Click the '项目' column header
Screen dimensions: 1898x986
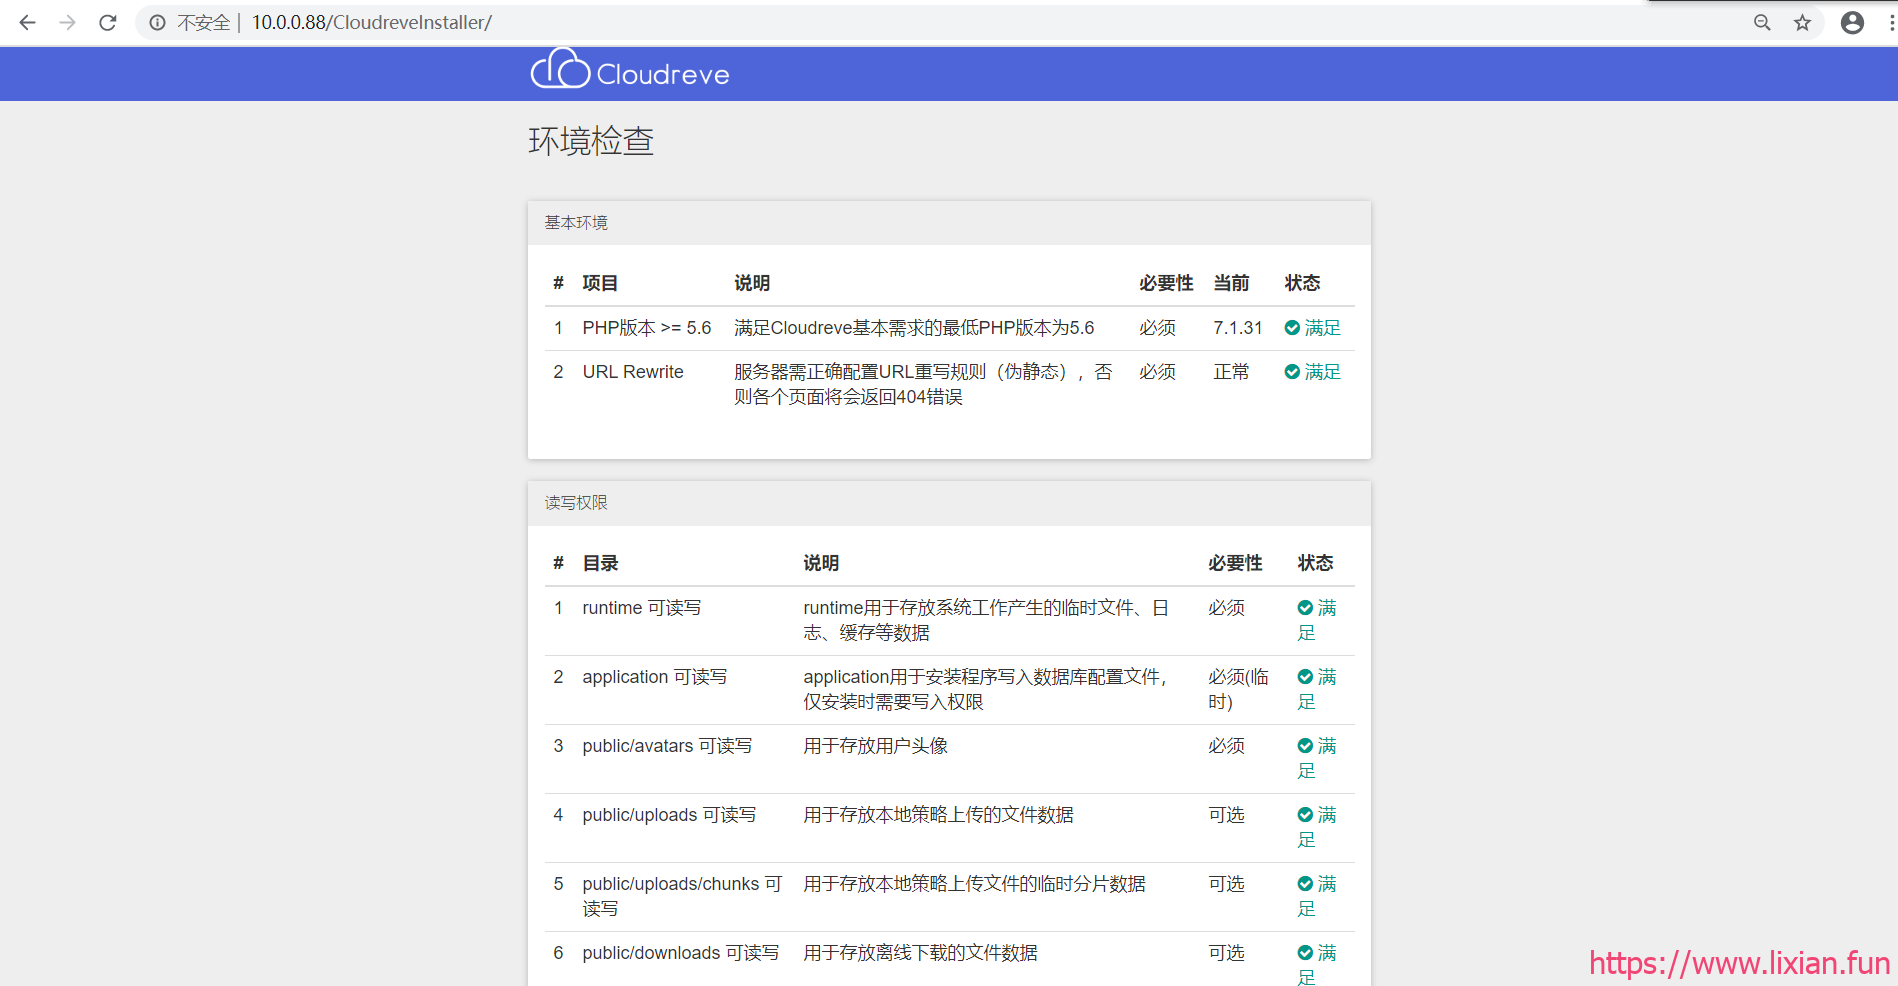[x=600, y=283]
